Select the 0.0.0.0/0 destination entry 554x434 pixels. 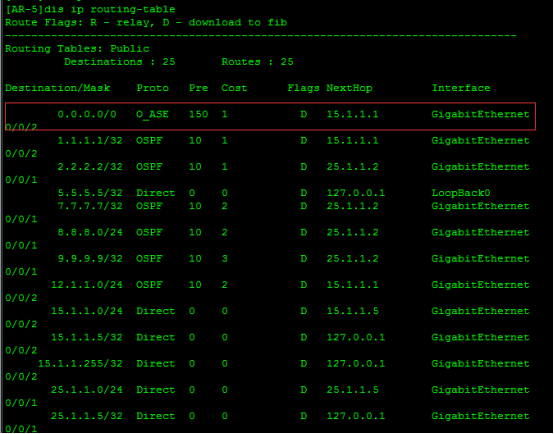[87, 115]
